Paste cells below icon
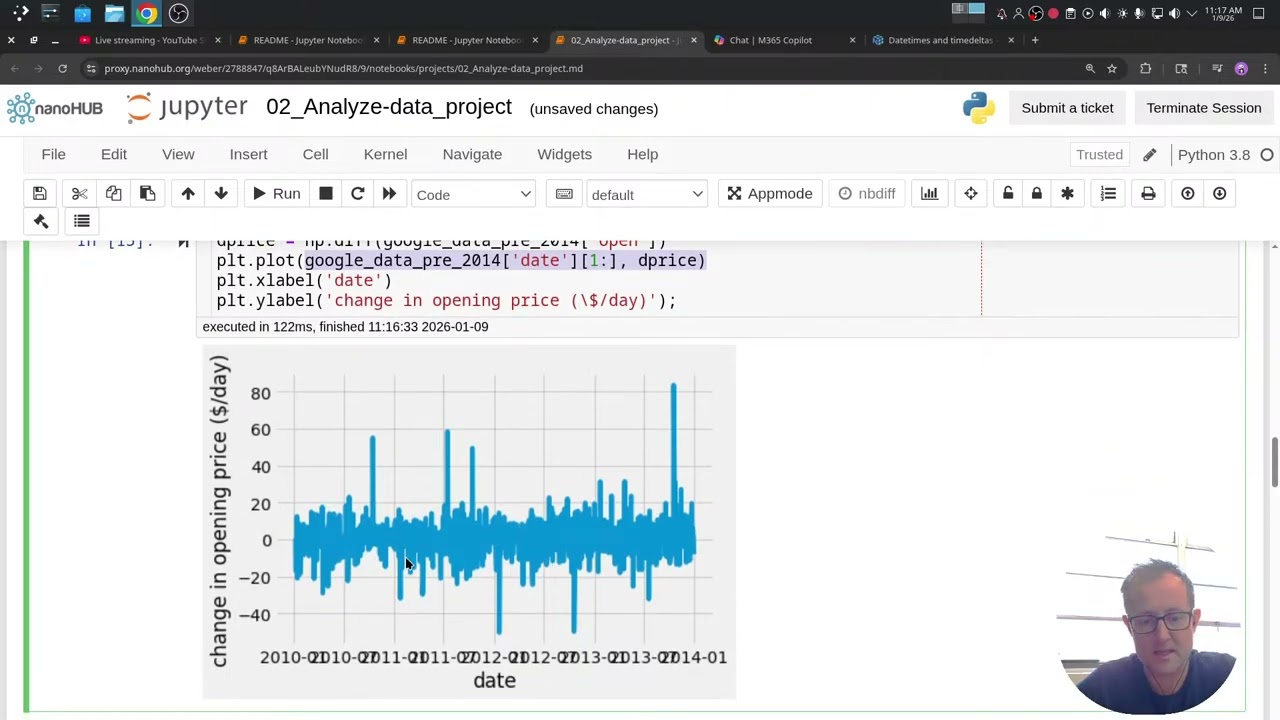This screenshot has width=1280, height=720. tap(147, 194)
